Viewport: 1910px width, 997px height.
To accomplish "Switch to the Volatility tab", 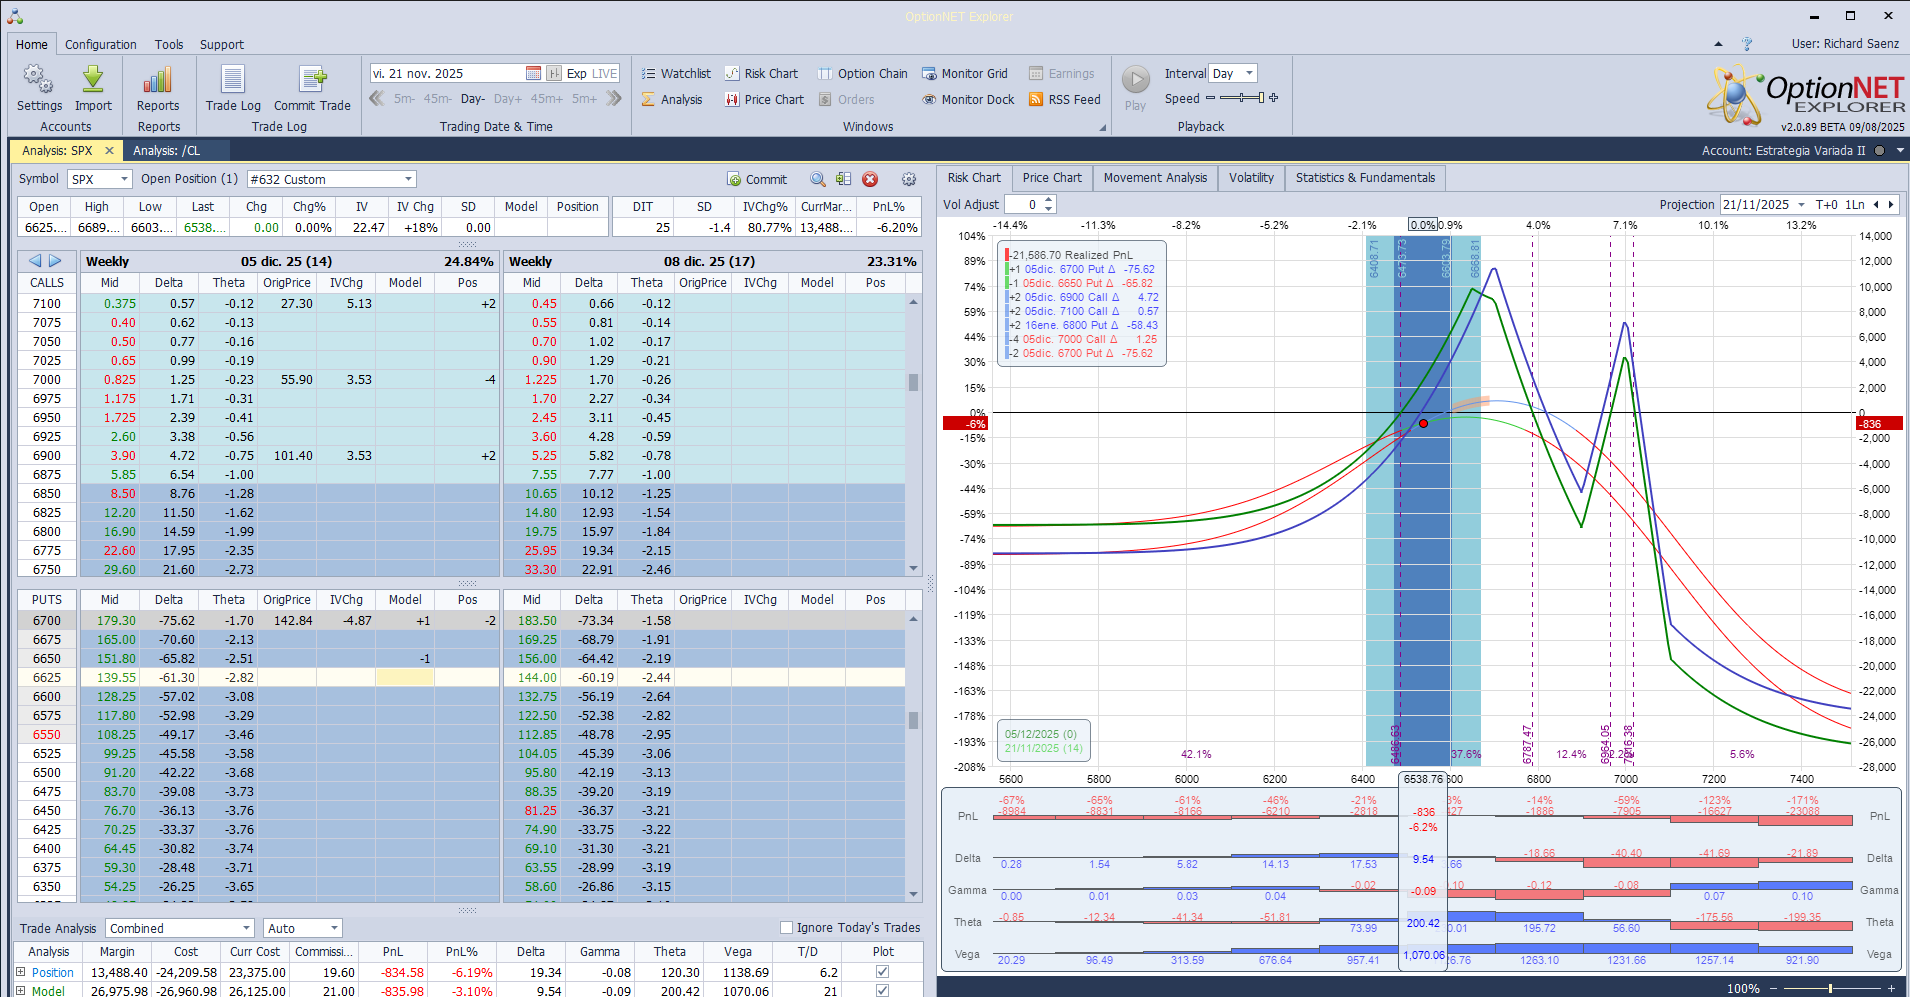I will 1250,178.
